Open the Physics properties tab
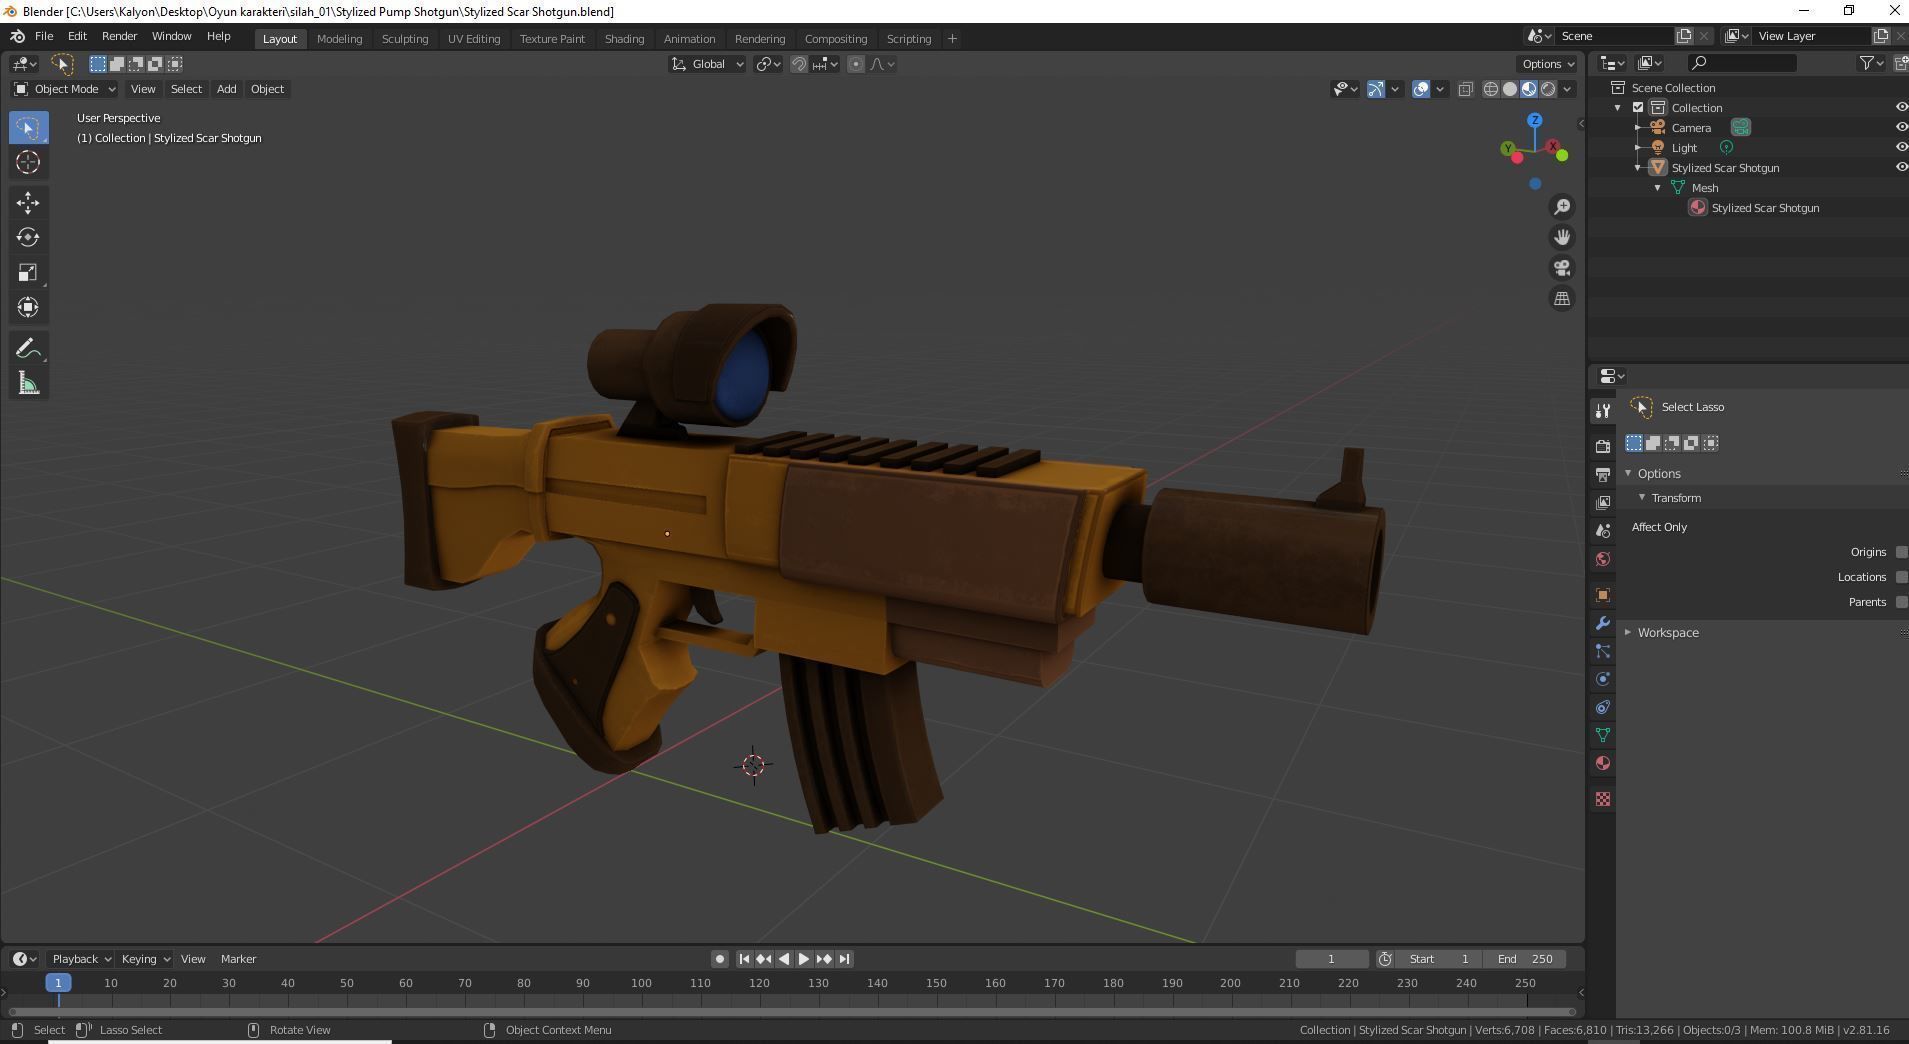The height and width of the screenshot is (1044, 1909). coord(1603,679)
